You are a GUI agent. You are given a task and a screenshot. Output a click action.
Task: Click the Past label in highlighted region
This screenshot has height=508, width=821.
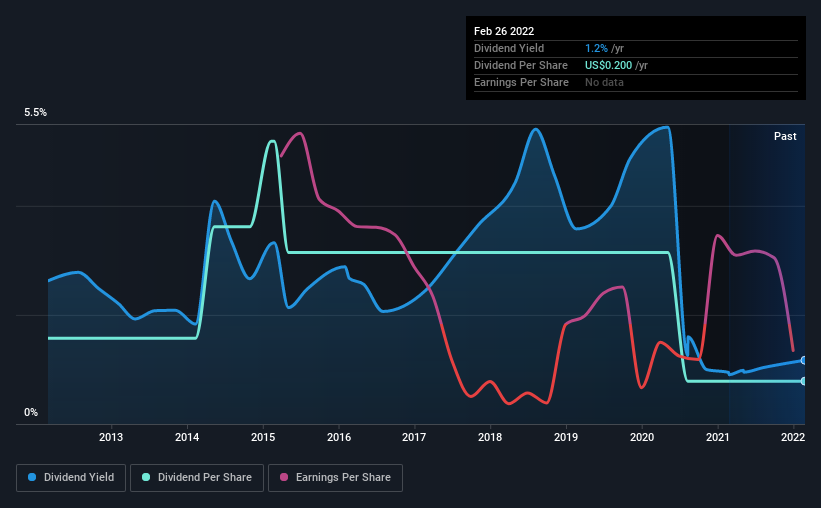(x=785, y=136)
